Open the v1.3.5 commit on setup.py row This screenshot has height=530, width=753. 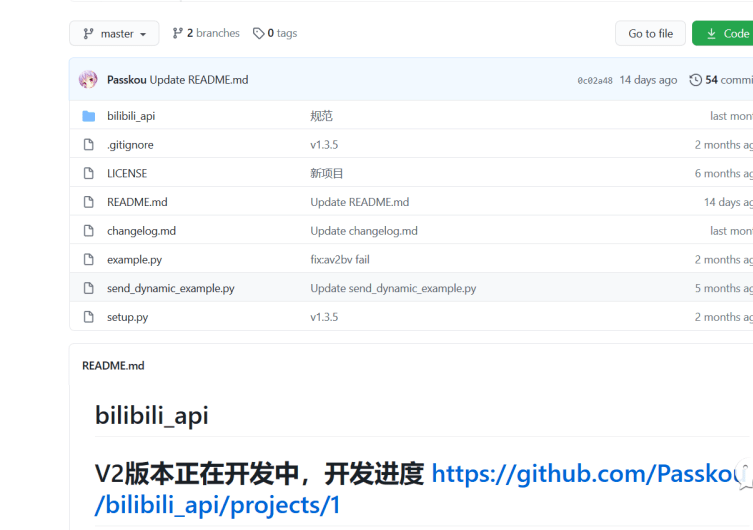324,317
